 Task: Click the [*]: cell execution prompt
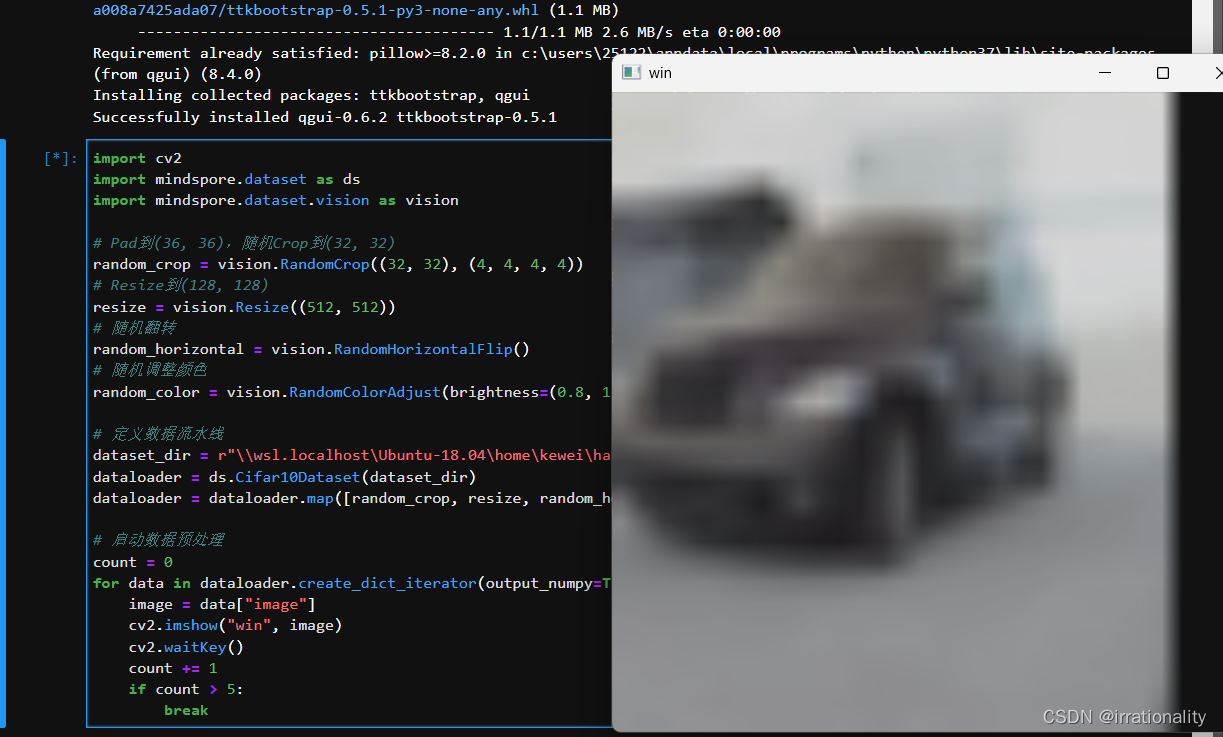(x=60, y=158)
